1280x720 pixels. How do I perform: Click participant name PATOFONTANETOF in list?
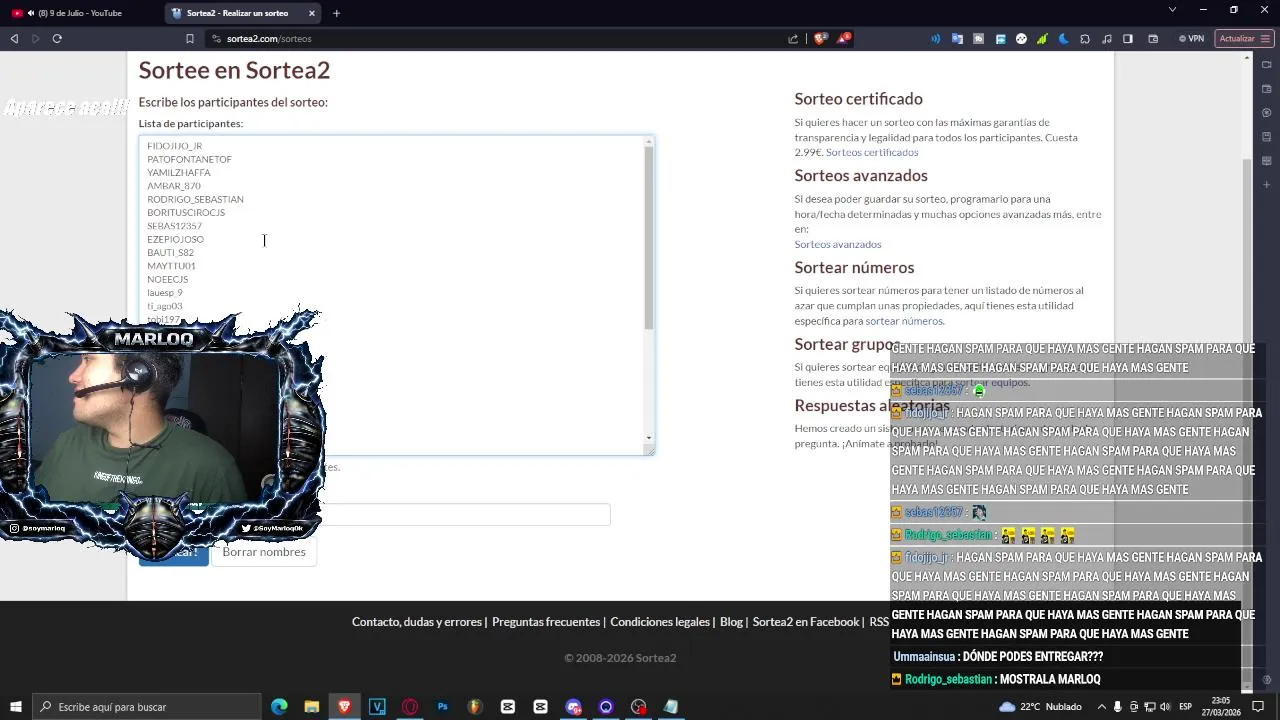coord(189,159)
